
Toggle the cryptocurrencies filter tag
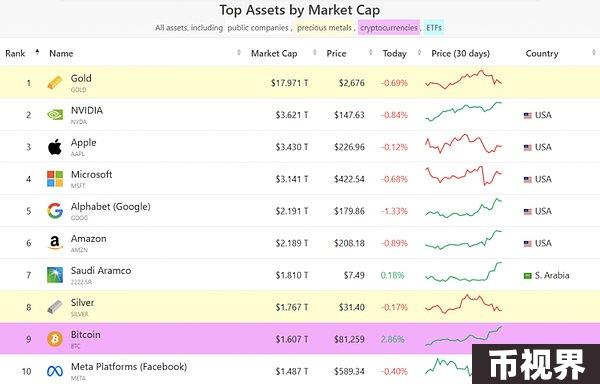point(389,28)
